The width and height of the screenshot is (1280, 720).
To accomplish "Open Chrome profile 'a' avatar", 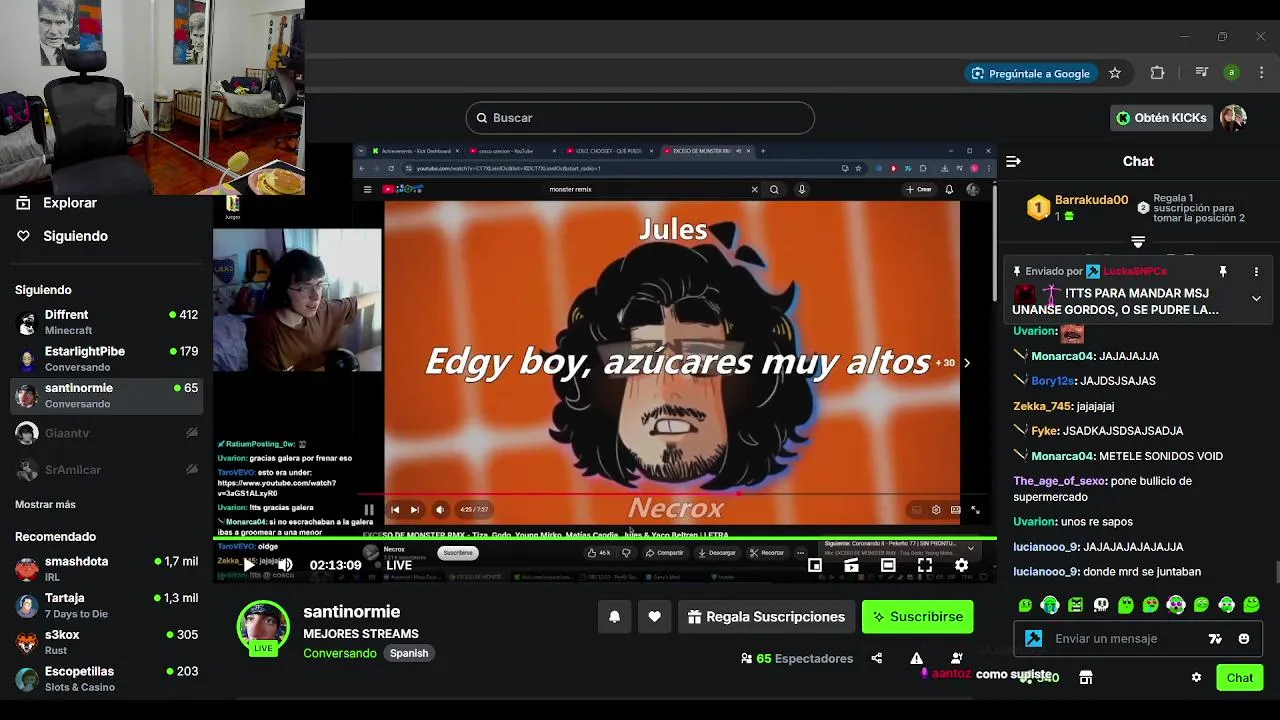I will pos(1232,73).
